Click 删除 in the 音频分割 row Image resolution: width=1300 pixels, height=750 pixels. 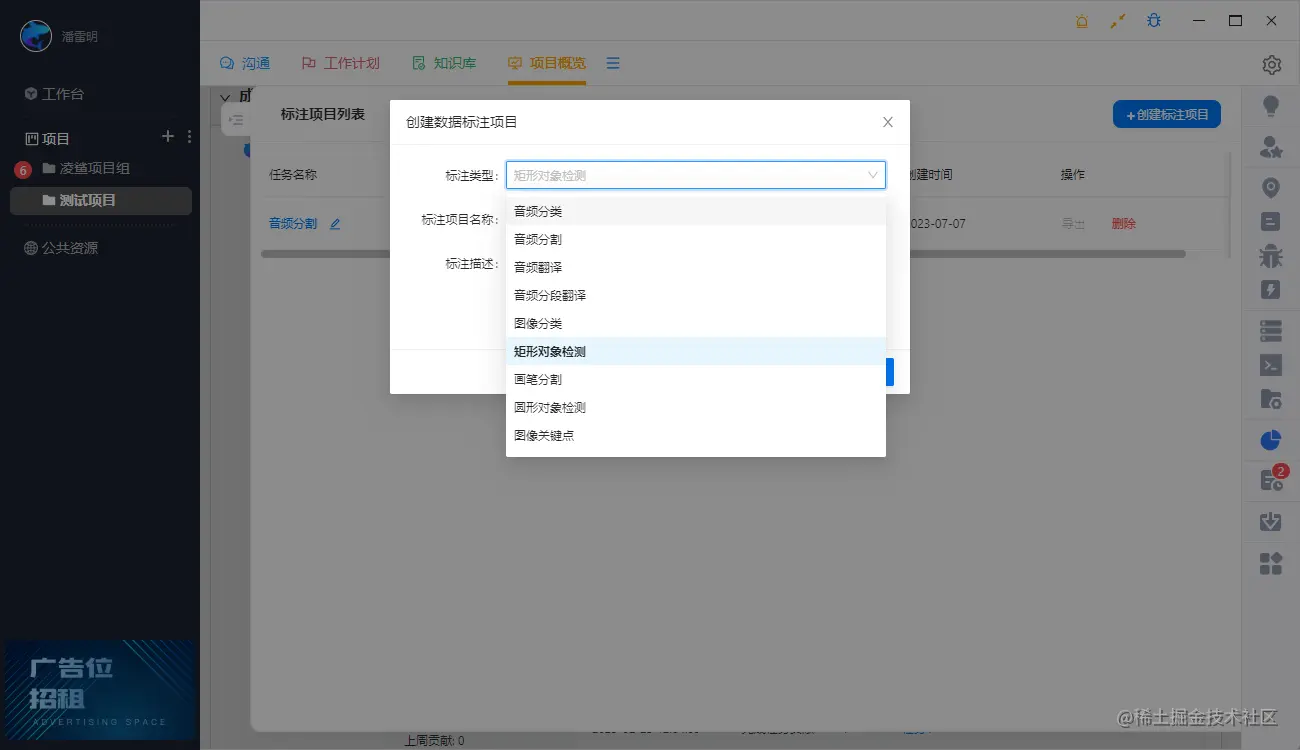click(x=1124, y=224)
